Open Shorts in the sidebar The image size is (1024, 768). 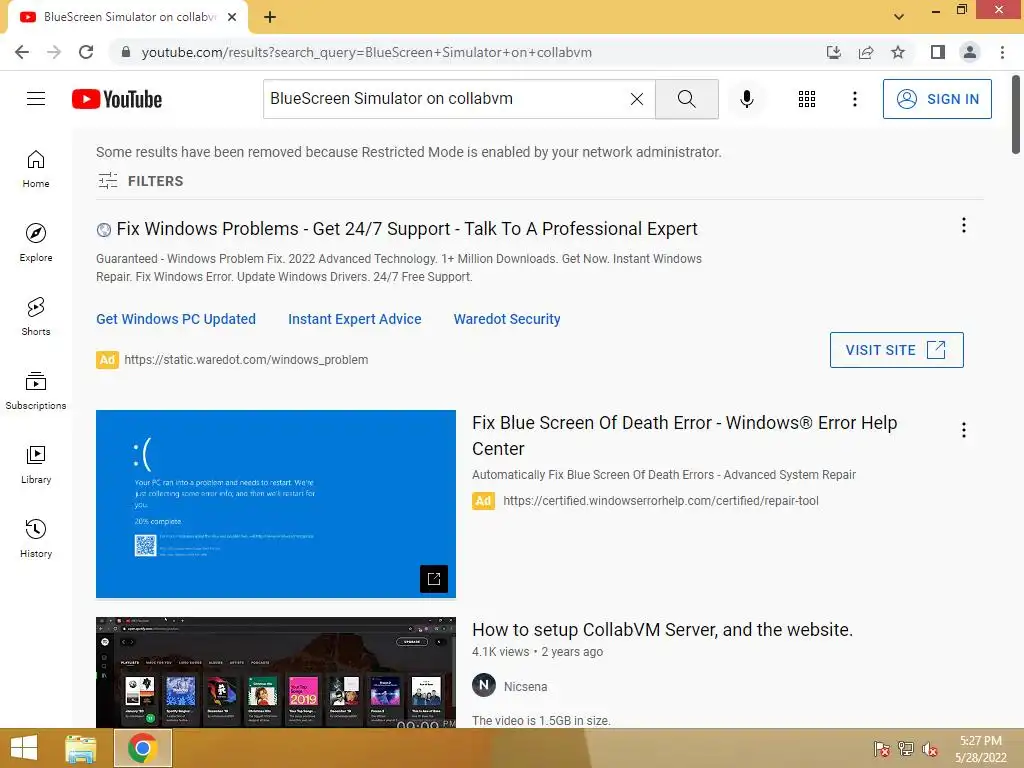(x=36, y=316)
